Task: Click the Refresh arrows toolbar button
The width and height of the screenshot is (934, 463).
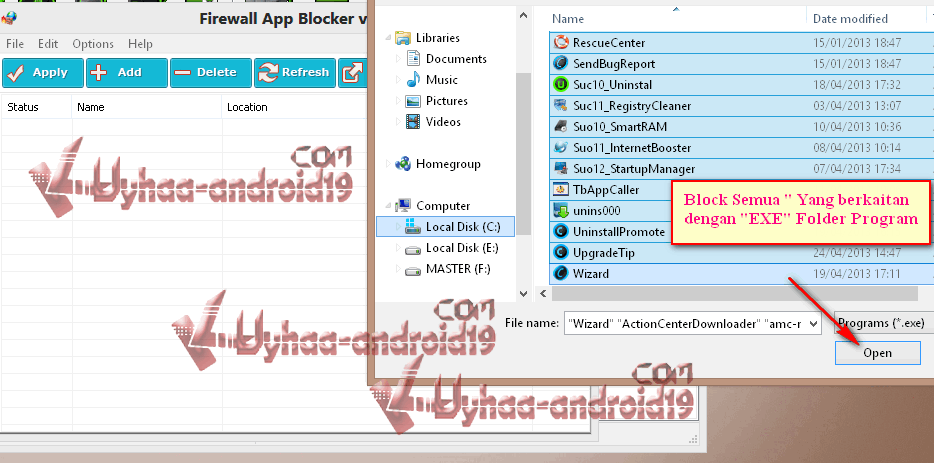Action: click(294, 72)
